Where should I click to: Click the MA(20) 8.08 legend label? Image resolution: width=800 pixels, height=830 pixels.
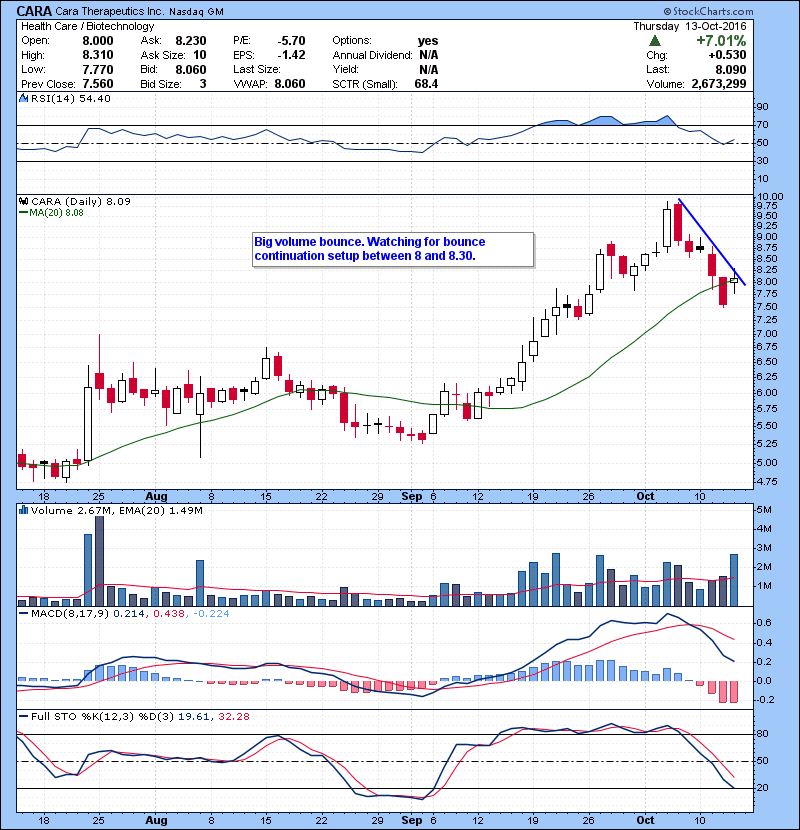tap(51, 213)
